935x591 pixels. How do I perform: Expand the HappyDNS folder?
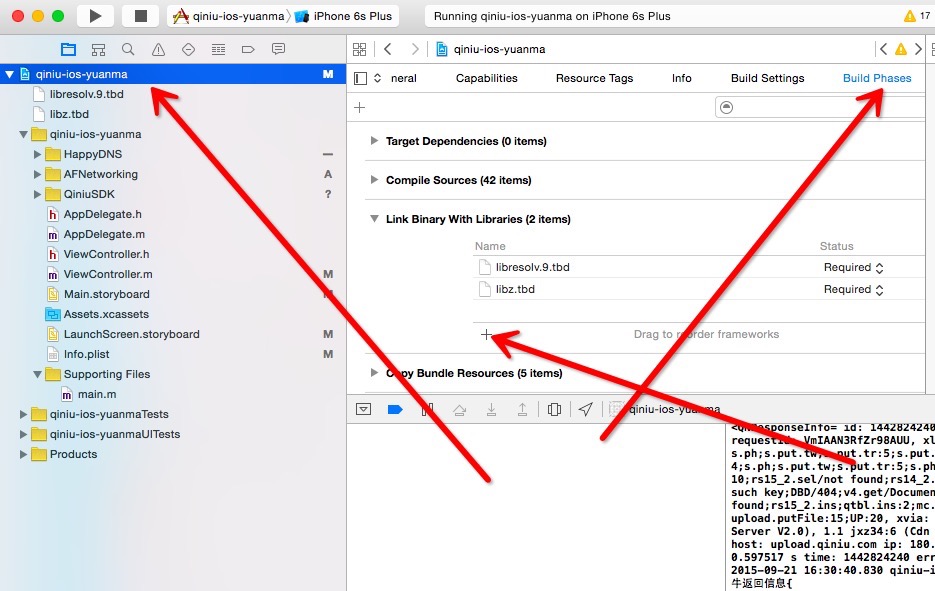pos(37,154)
